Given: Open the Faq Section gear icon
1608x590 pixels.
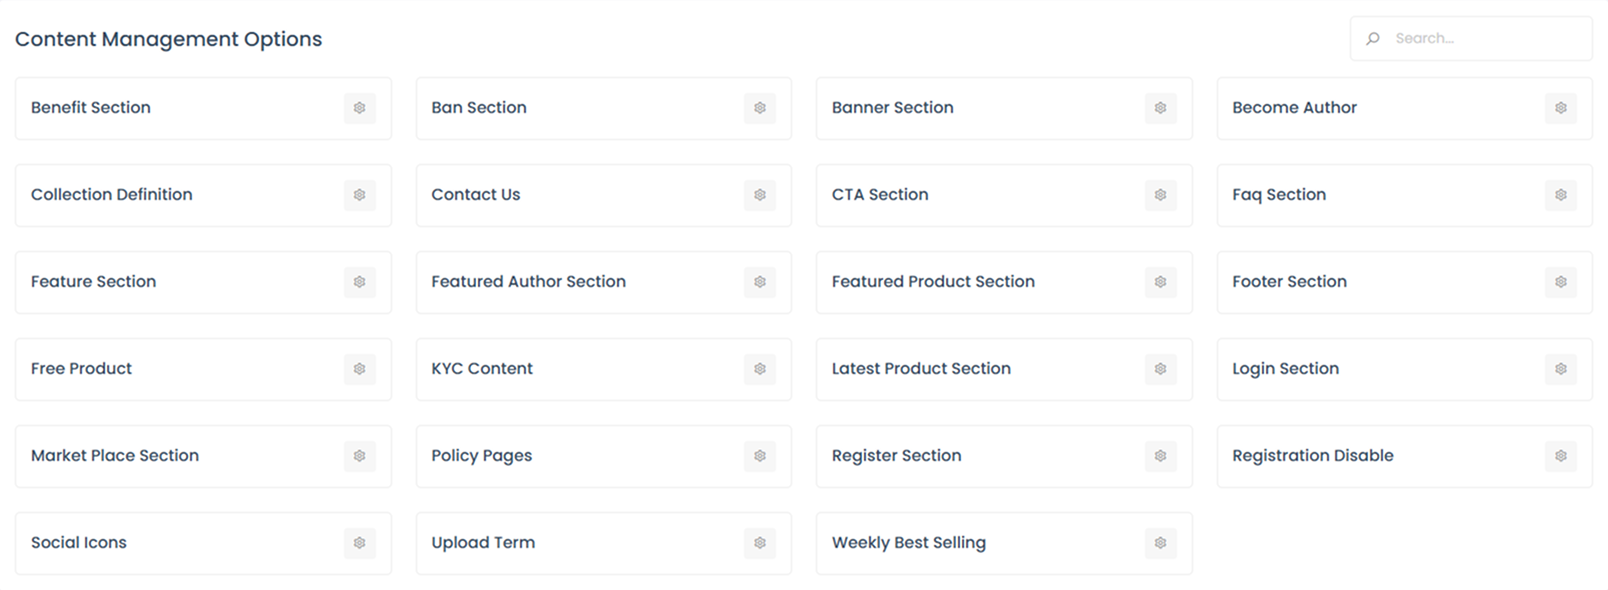Looking at the screenshot, I should 1561,195.
